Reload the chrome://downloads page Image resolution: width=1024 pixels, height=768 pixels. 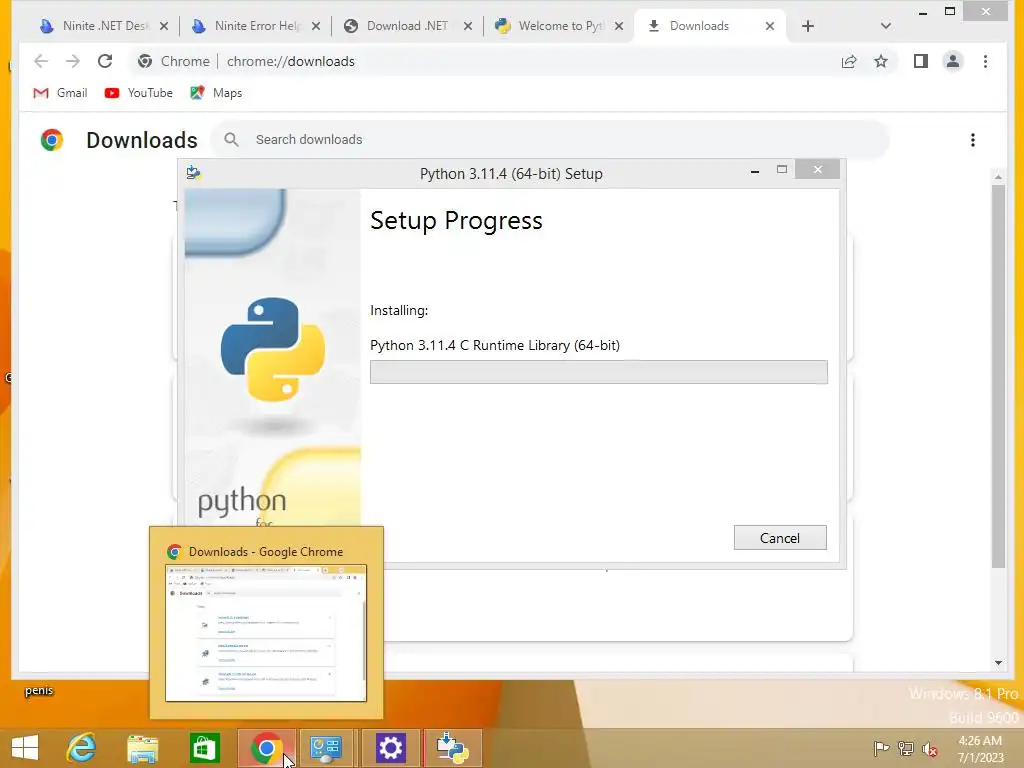pos(104,61)
